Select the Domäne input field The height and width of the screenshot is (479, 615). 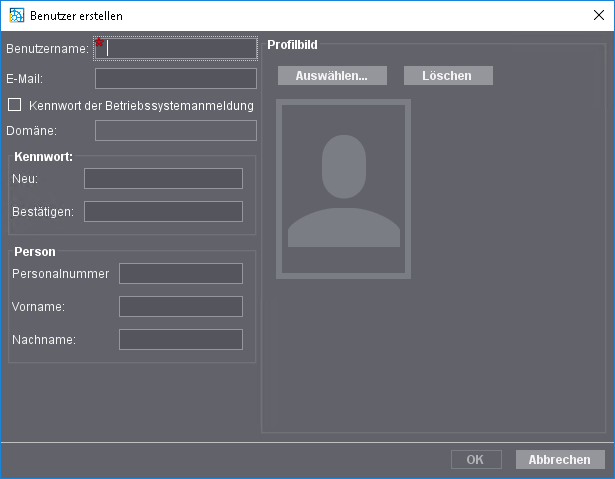click(x=175, y=131)
